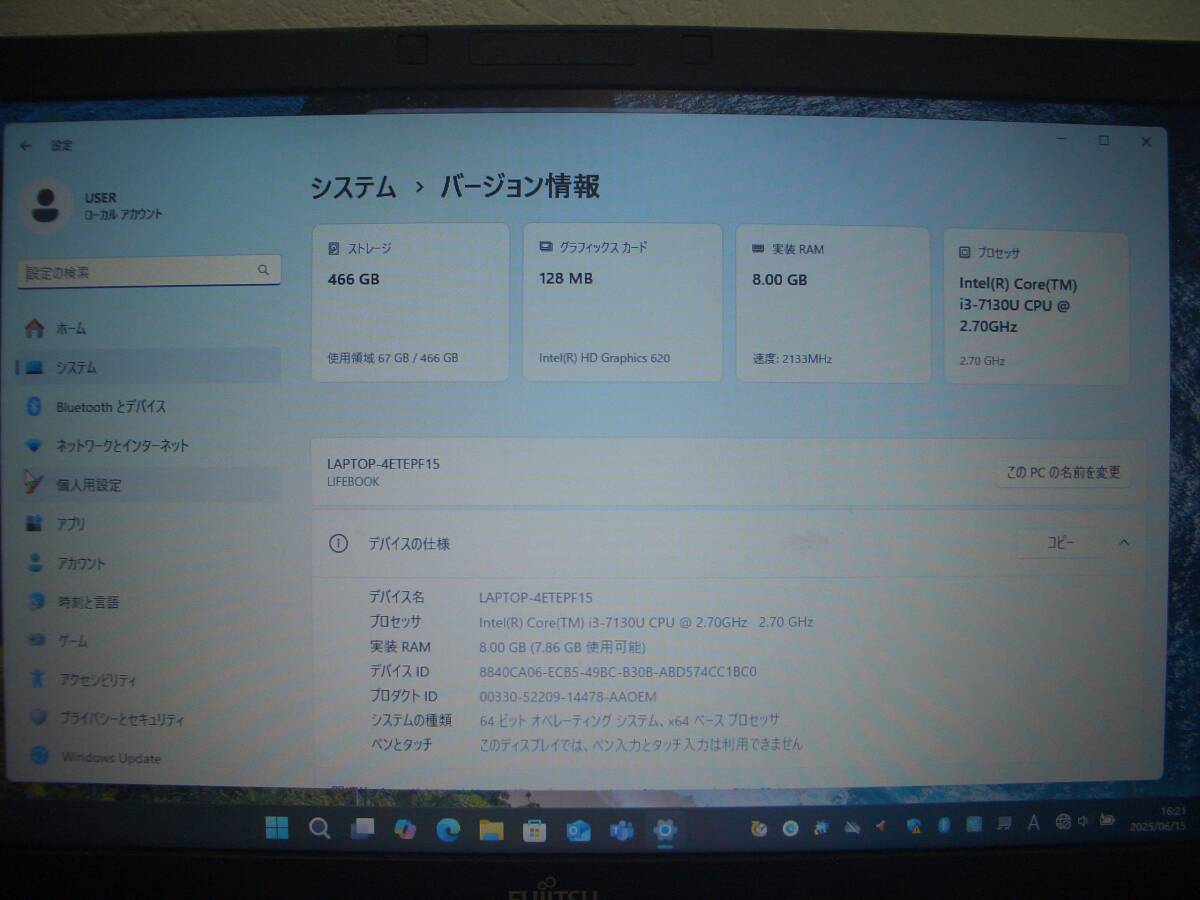Screen dimensions: 1200x900
Task: Open the 実装 RAM 8.00 GB card
Action: coord(833,304)
